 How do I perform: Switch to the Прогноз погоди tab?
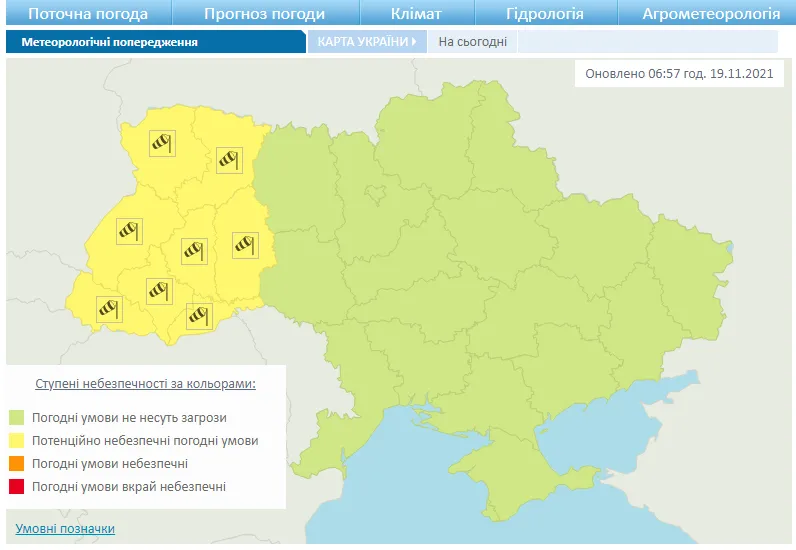[264, 14]
